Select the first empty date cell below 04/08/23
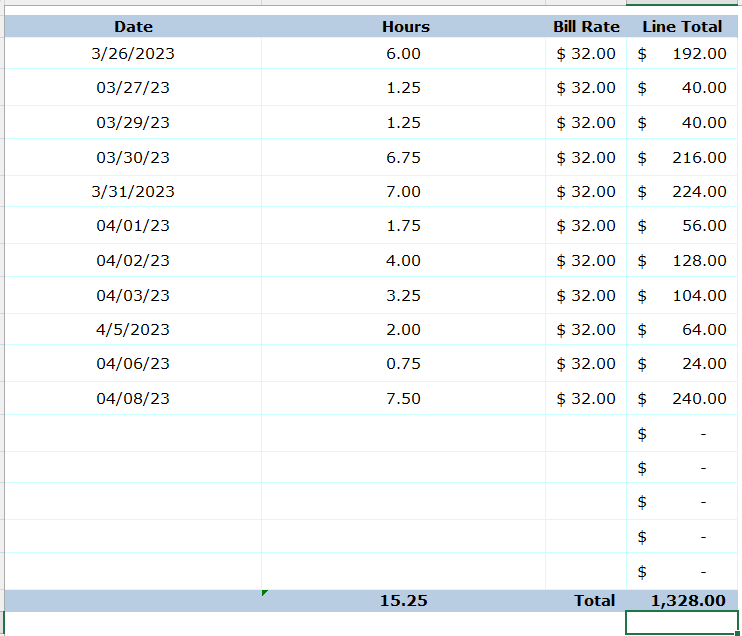The height and width of the screenshot is (636, 742). (x=133, y=434)
